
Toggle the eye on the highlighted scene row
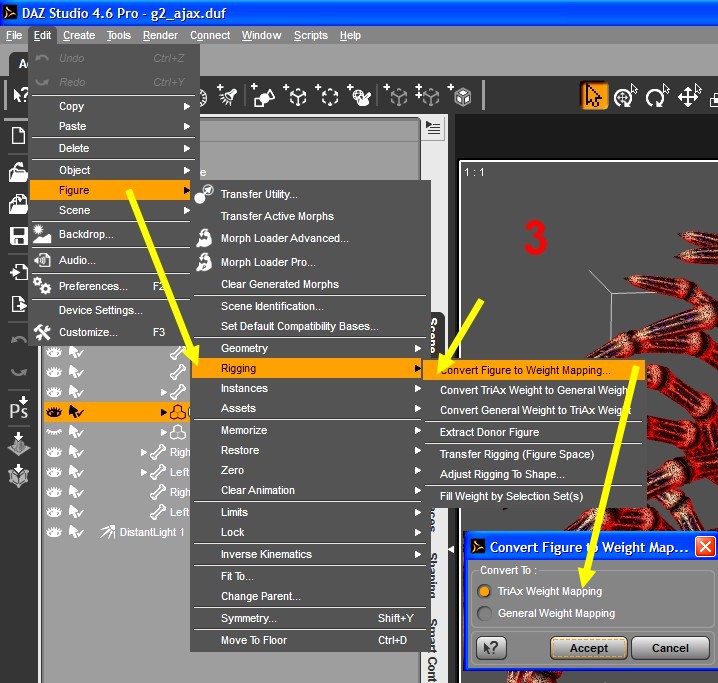(x=54, y=412)
